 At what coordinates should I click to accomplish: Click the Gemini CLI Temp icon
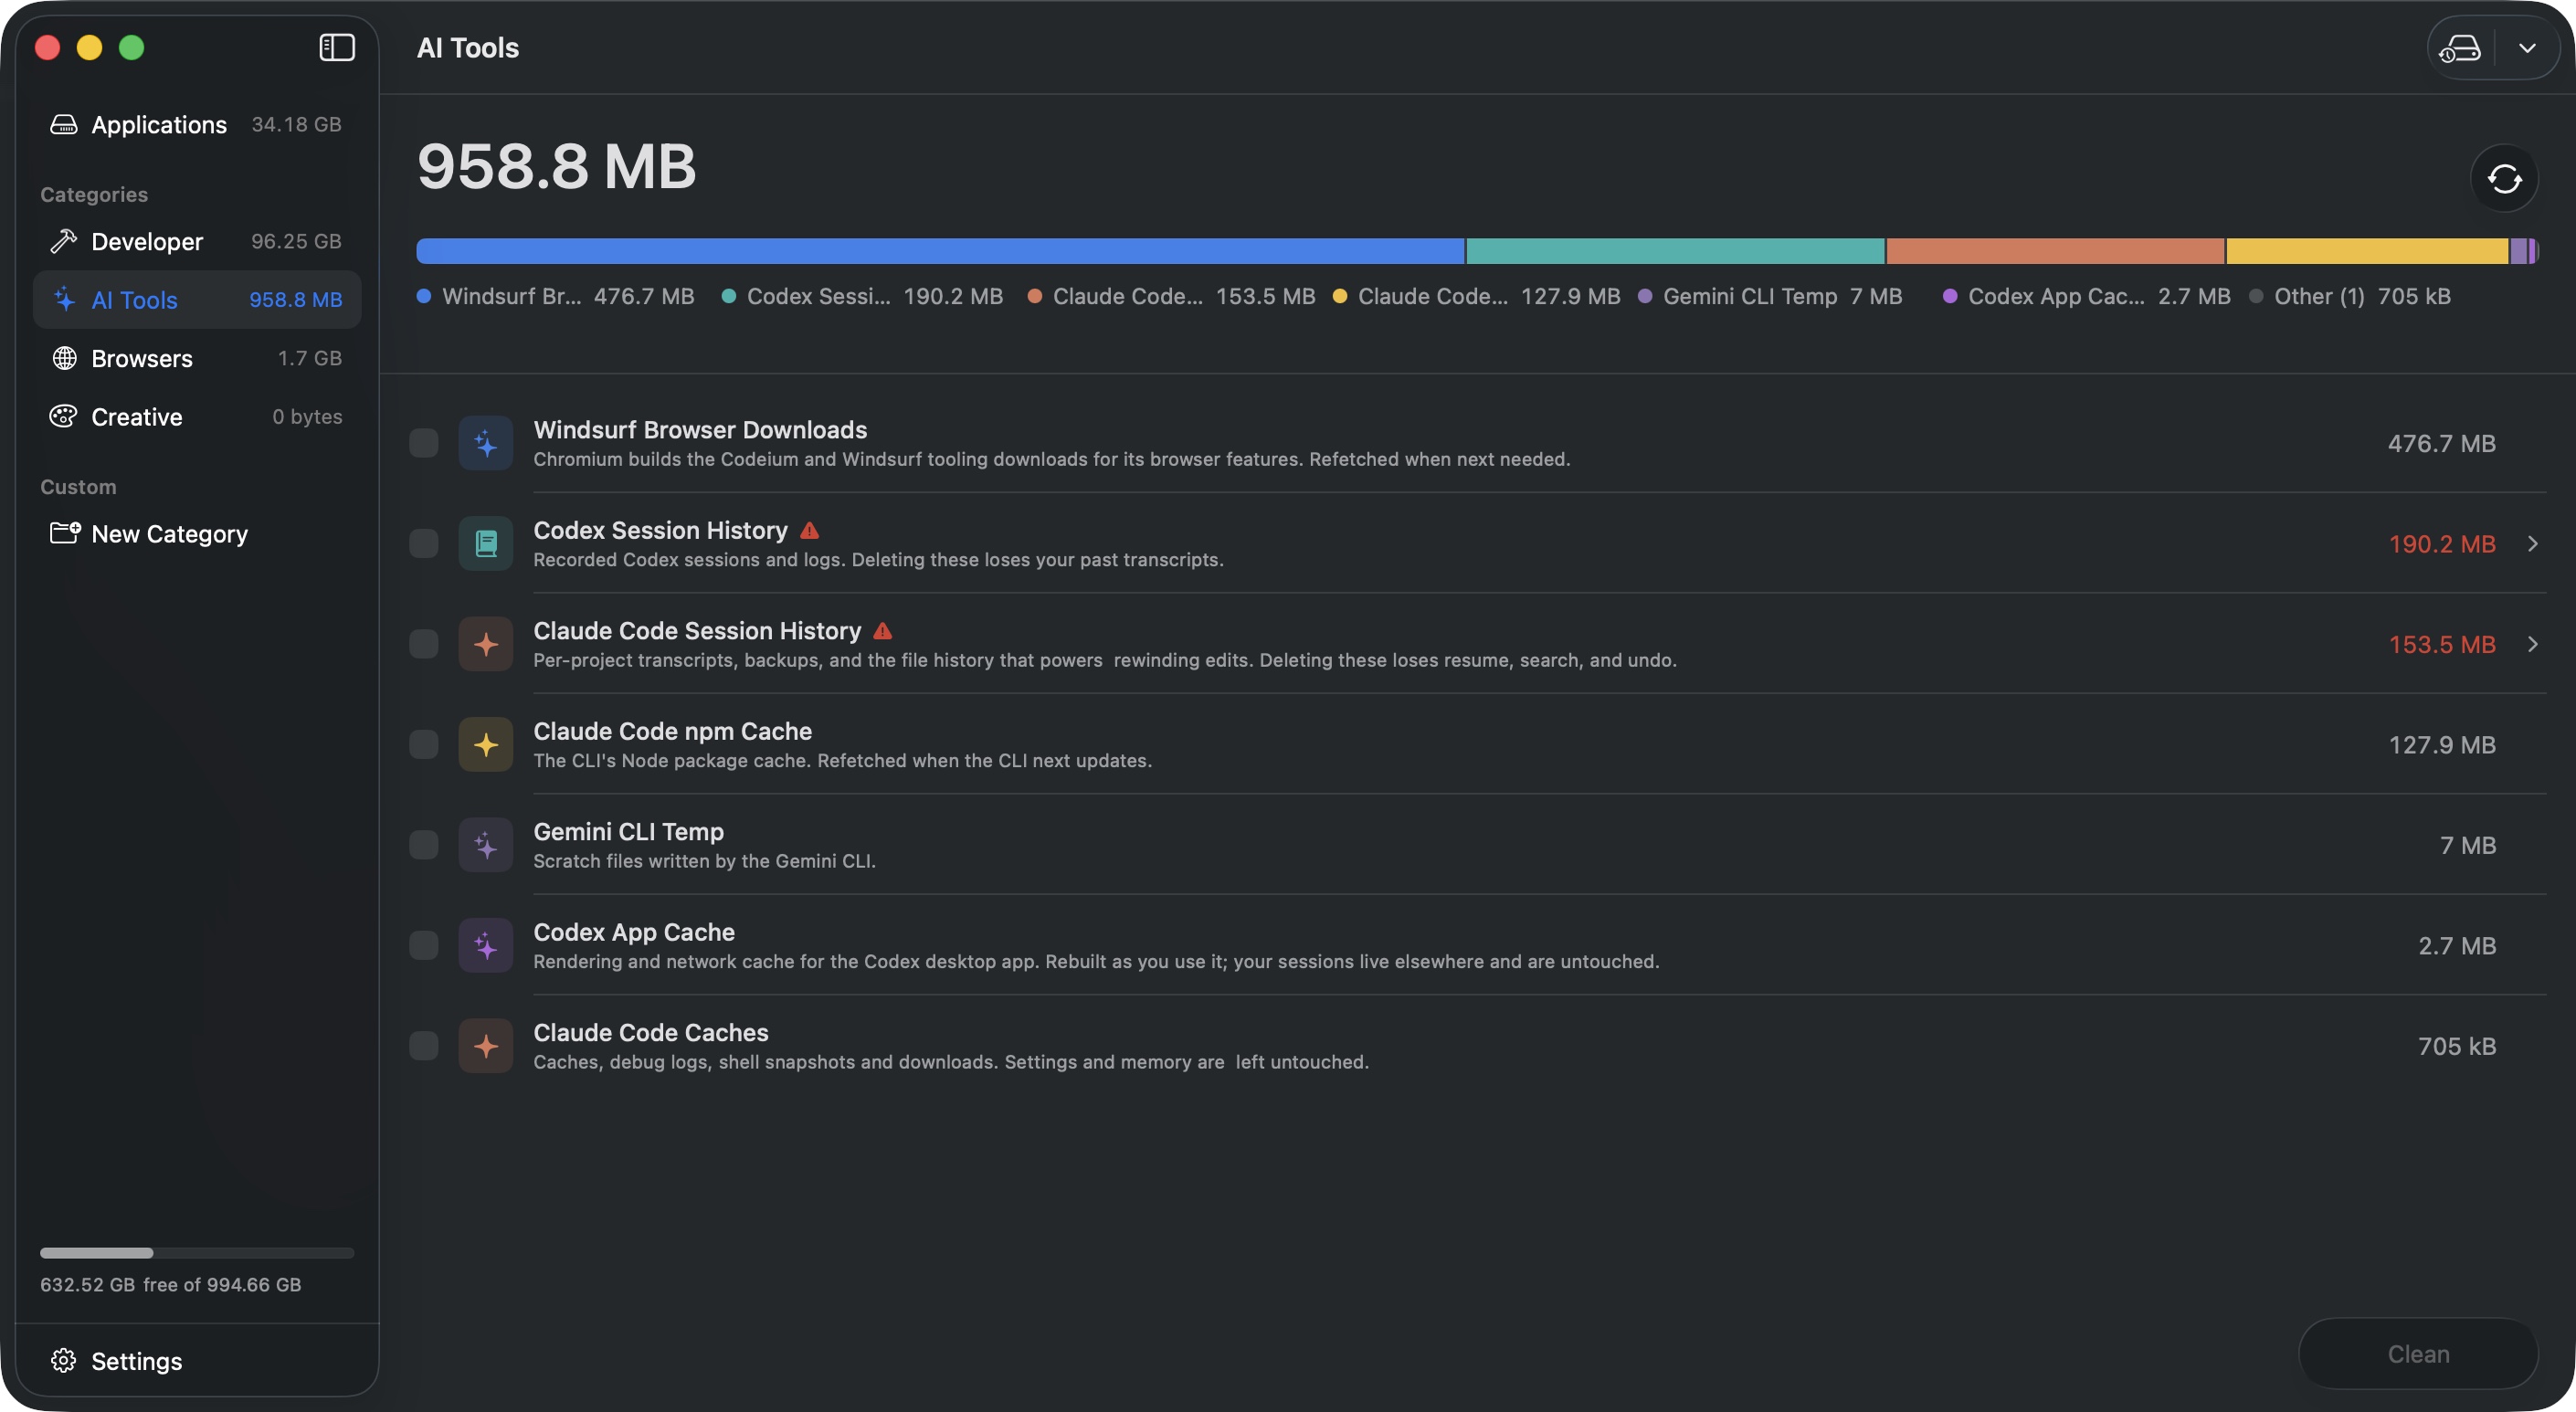pyautogui.click(x=486, y=845)
